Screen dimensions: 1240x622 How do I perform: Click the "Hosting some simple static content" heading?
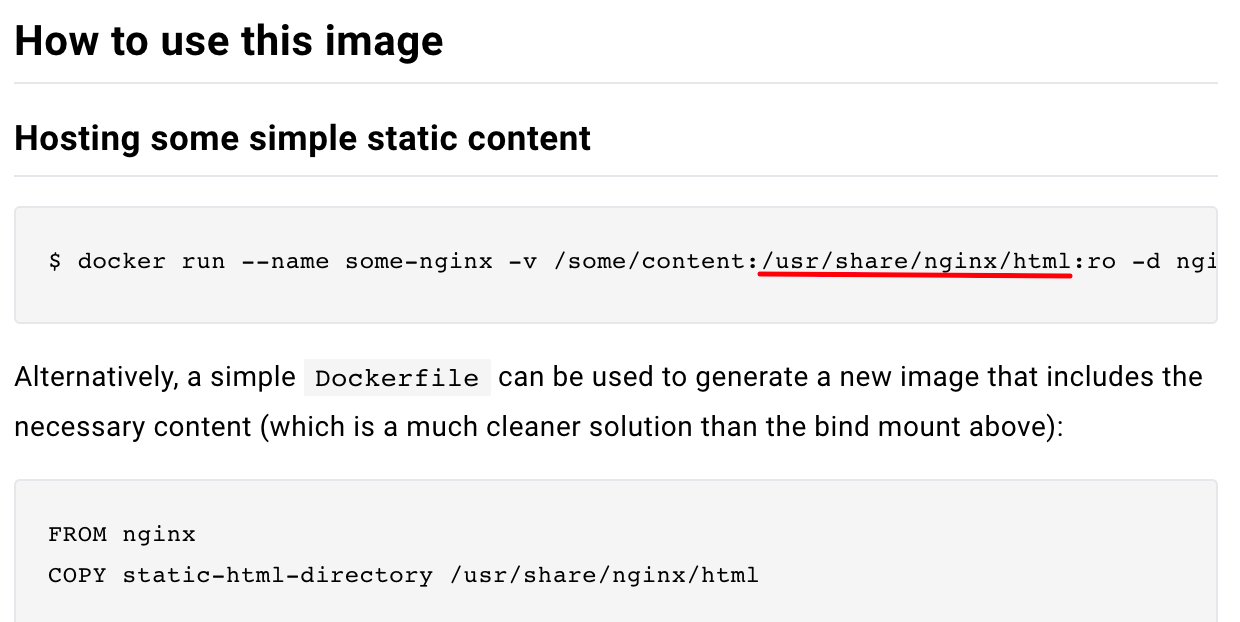pos(303,137)
